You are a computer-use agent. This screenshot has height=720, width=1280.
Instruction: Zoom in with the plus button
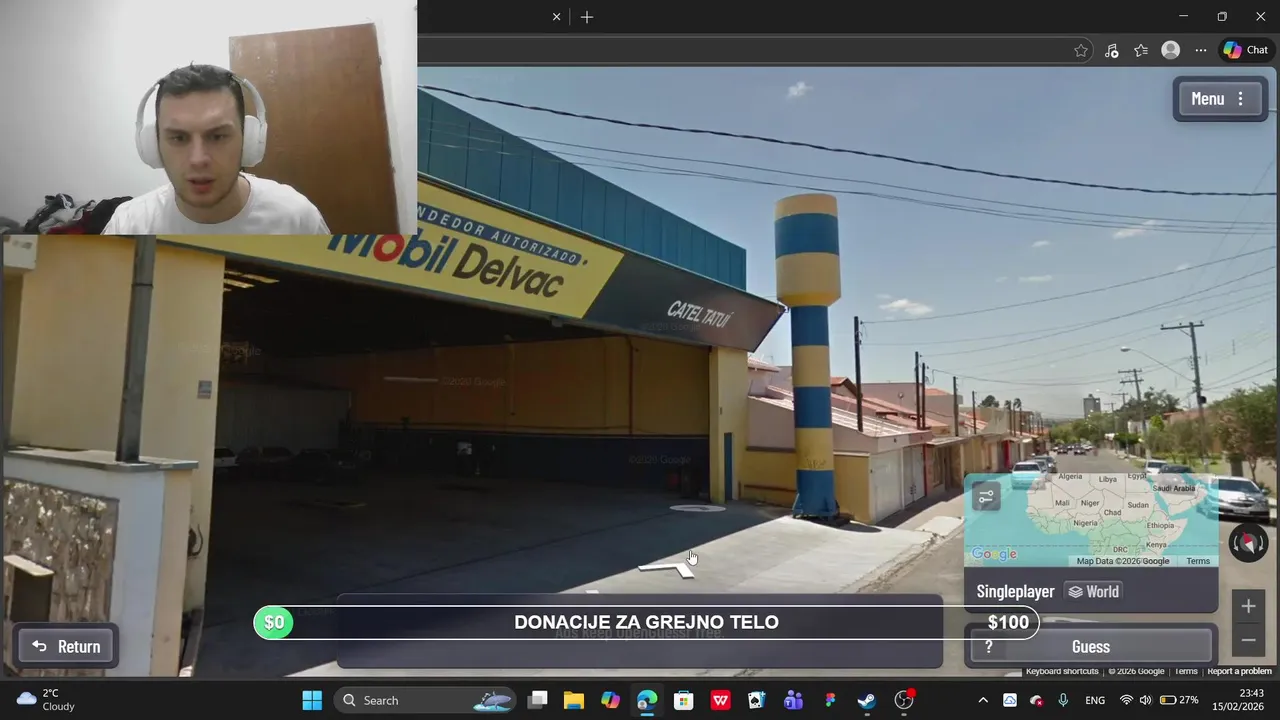1248,606
